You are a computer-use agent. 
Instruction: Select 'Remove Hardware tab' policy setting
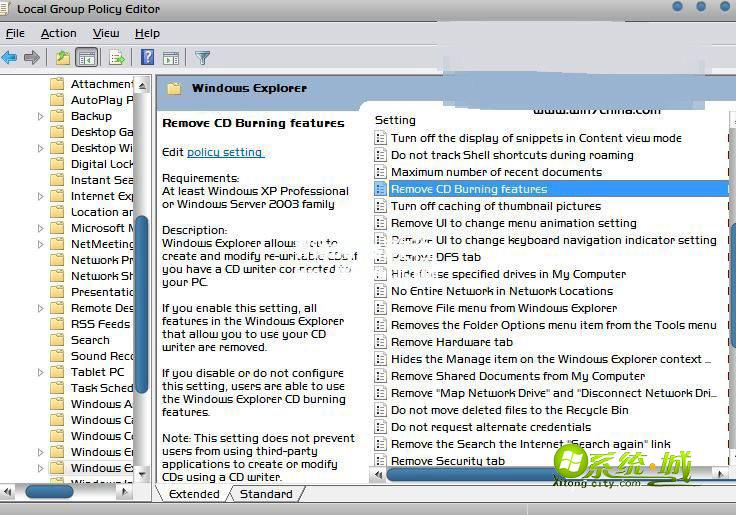[x=451, y=342]
